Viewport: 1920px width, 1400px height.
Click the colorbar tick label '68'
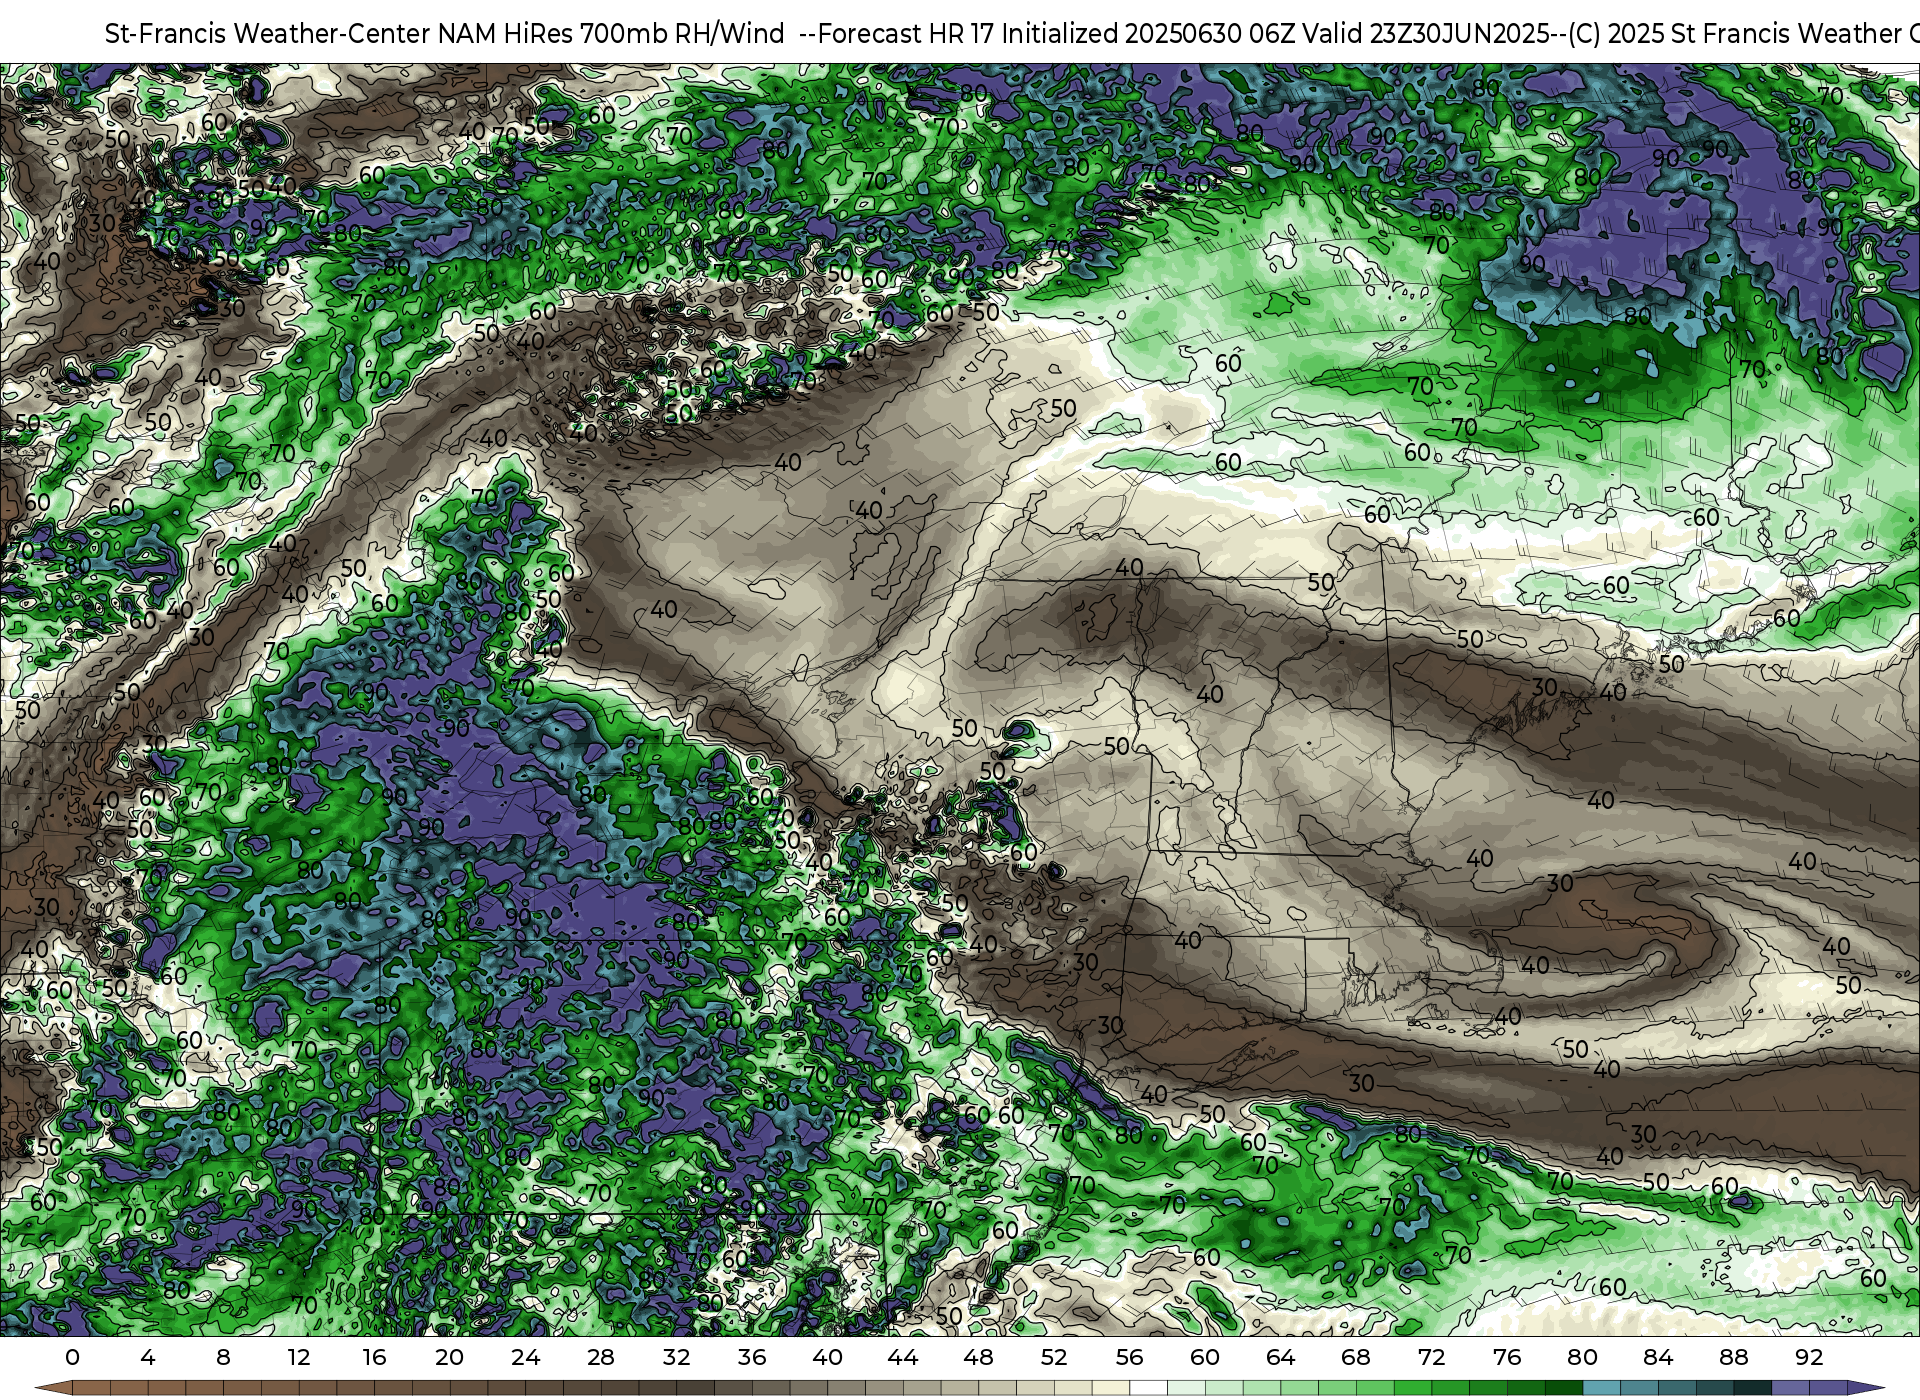pyautogui.click(x=1356, y=1357)
